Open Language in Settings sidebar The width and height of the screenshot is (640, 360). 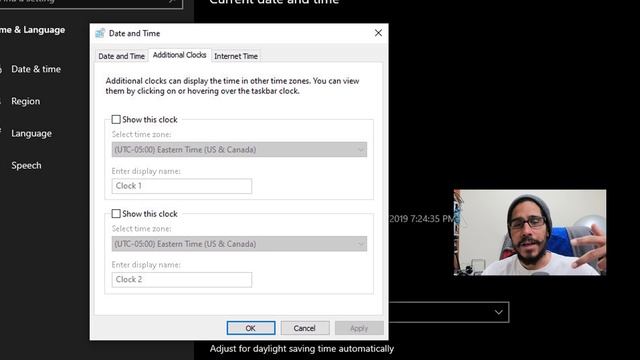[x=31, y=133]
